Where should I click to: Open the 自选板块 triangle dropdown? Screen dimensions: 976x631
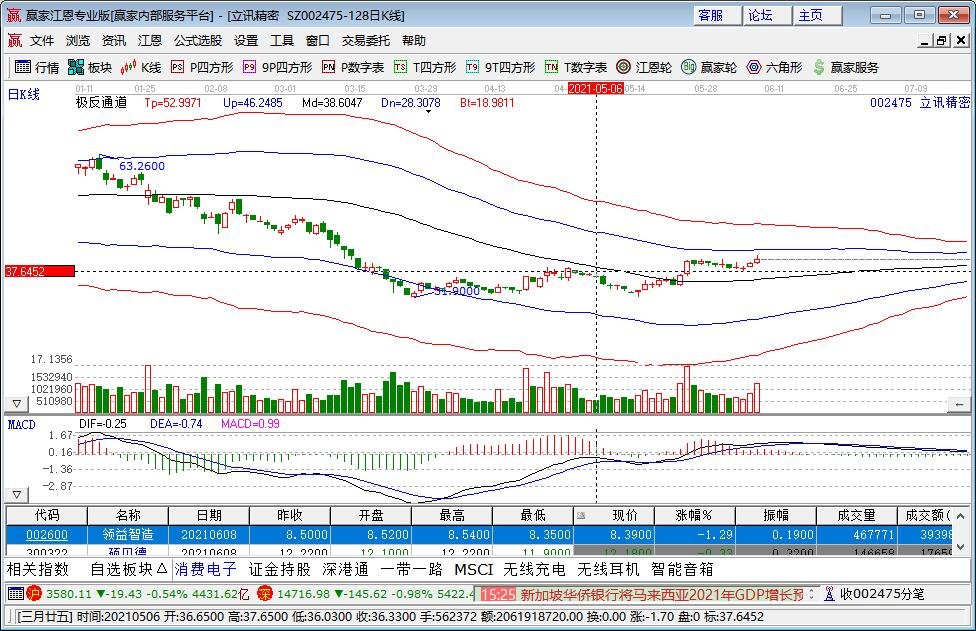coord(162,569)
